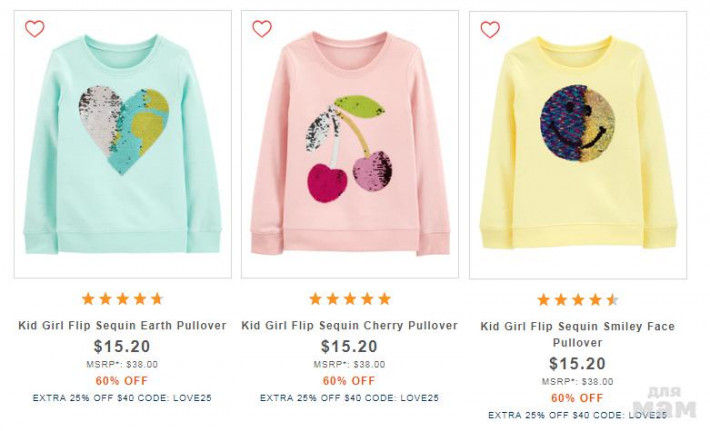Open Kid Girl Flip Sequin Cherry Pullover link

350,326
